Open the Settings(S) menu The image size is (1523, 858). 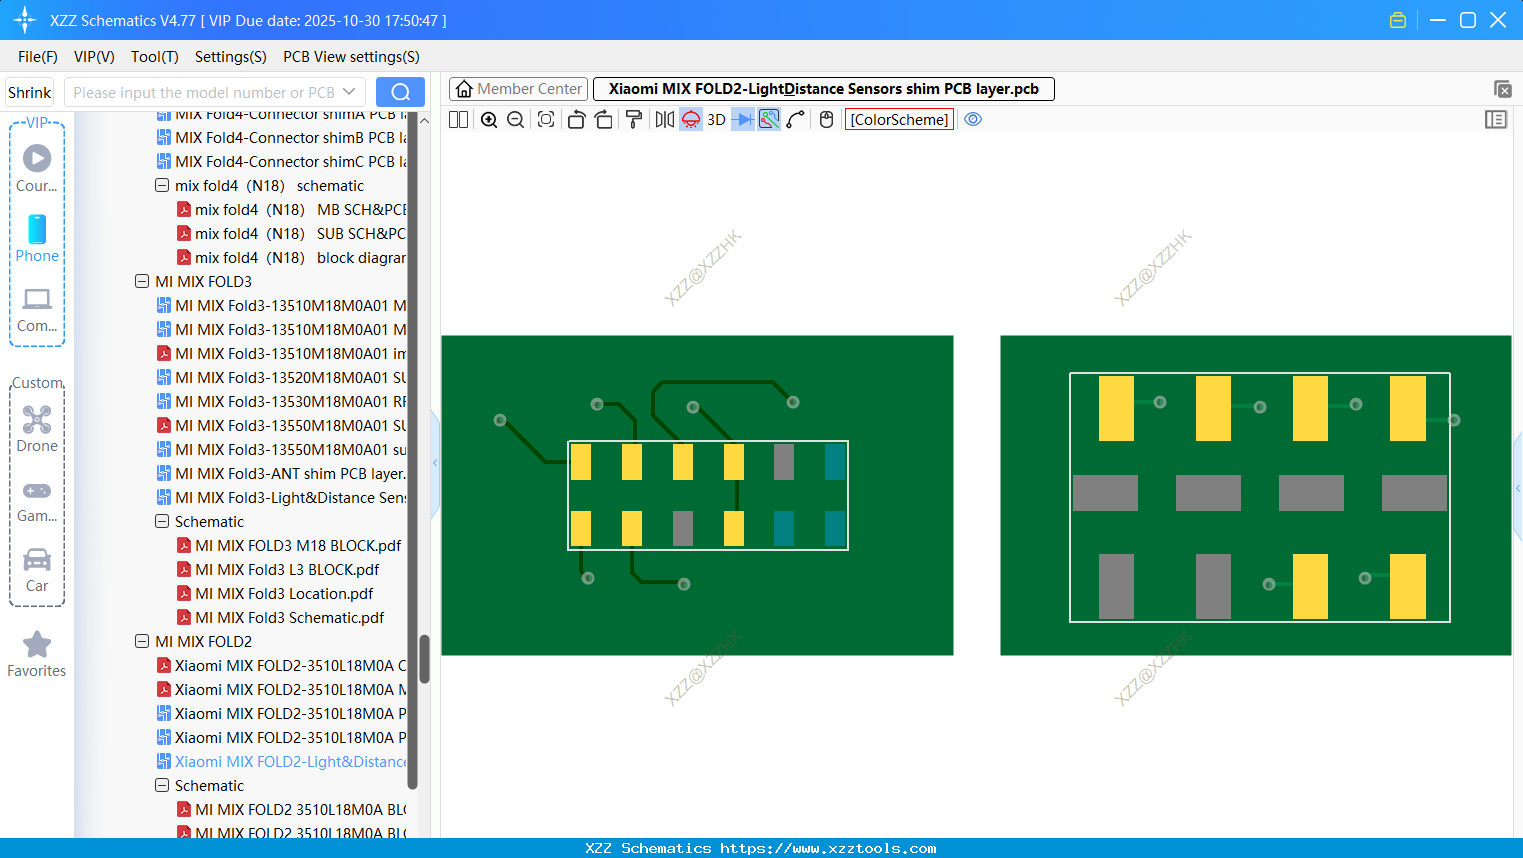[231, 57]
